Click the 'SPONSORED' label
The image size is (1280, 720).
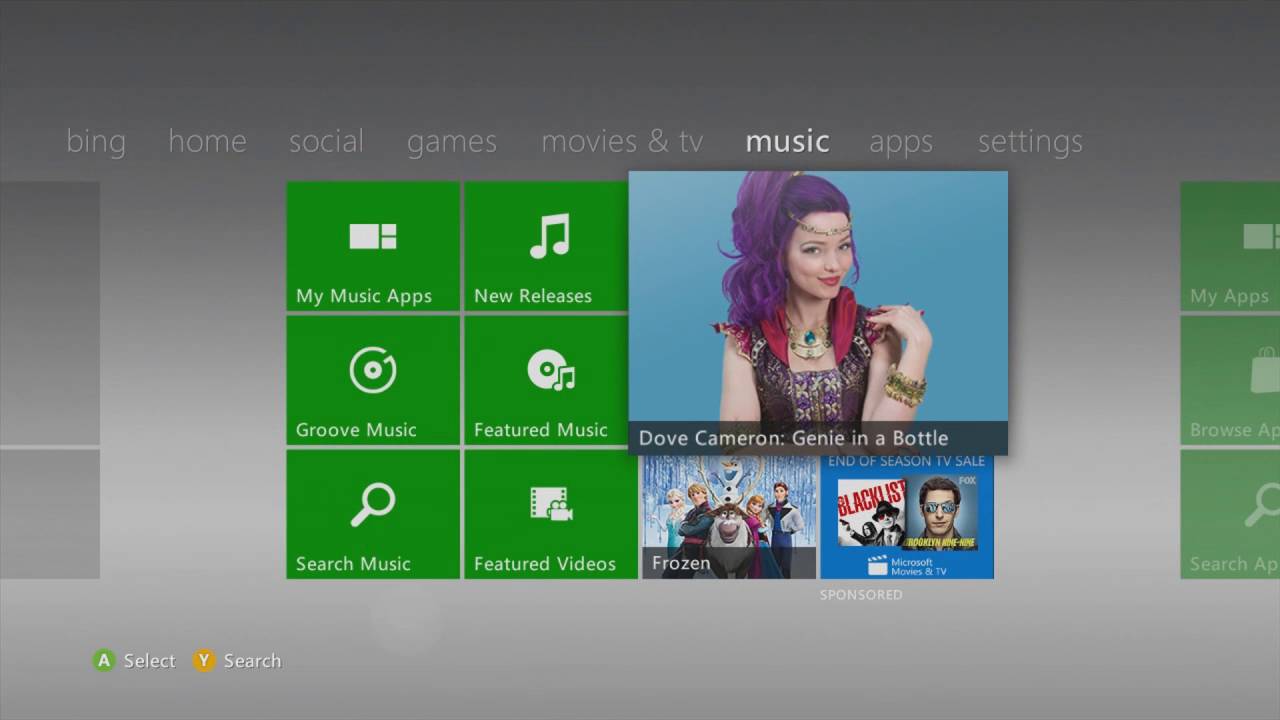[861, 595]
